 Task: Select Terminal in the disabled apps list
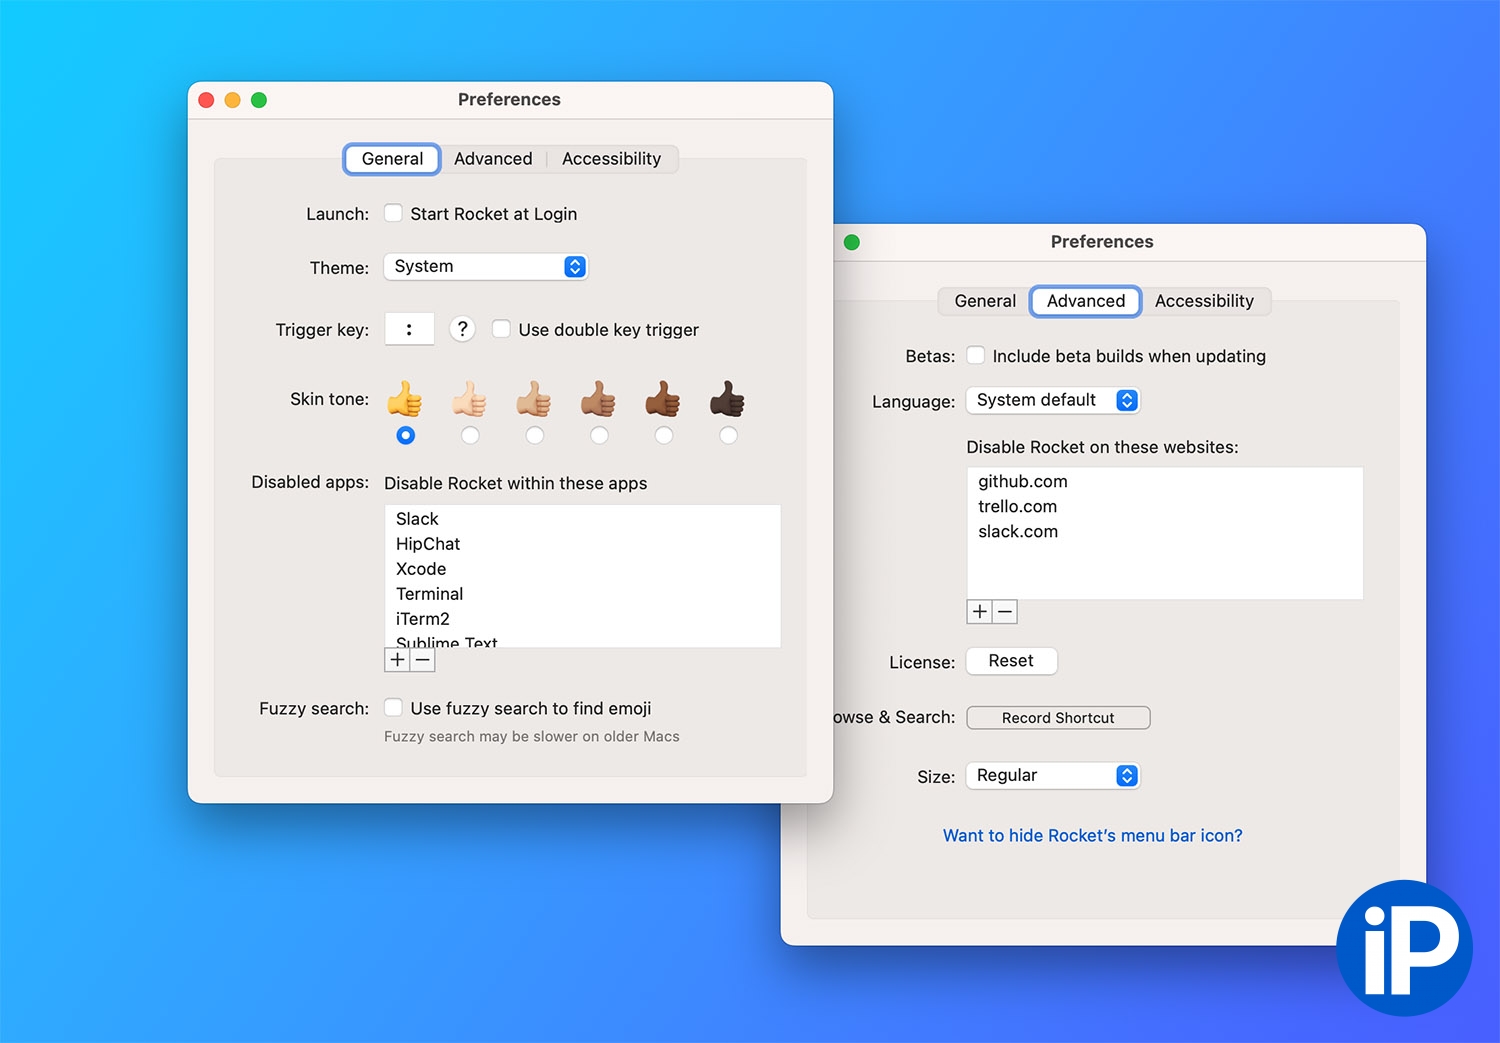(582, 594)
